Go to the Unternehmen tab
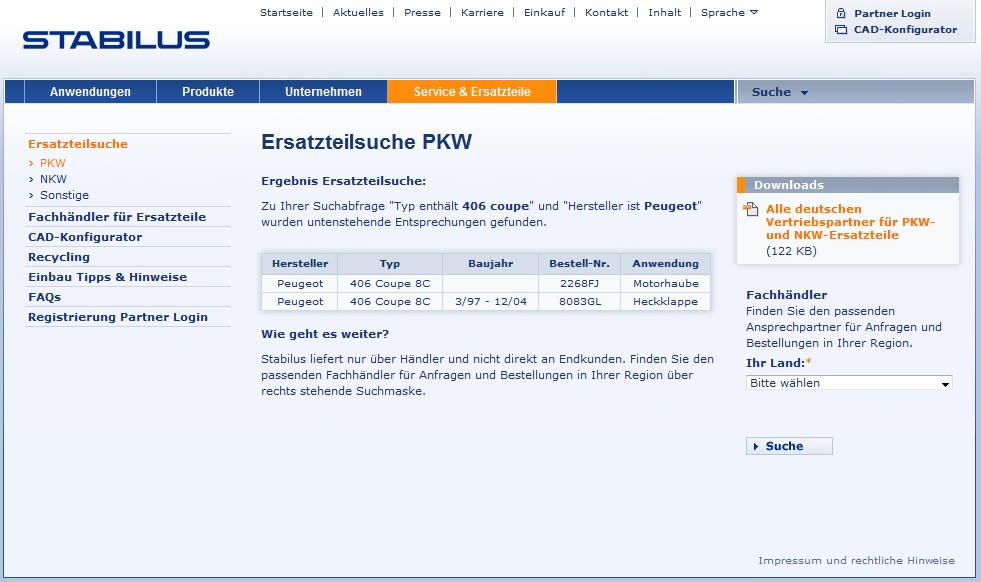 tap(323, 92)
